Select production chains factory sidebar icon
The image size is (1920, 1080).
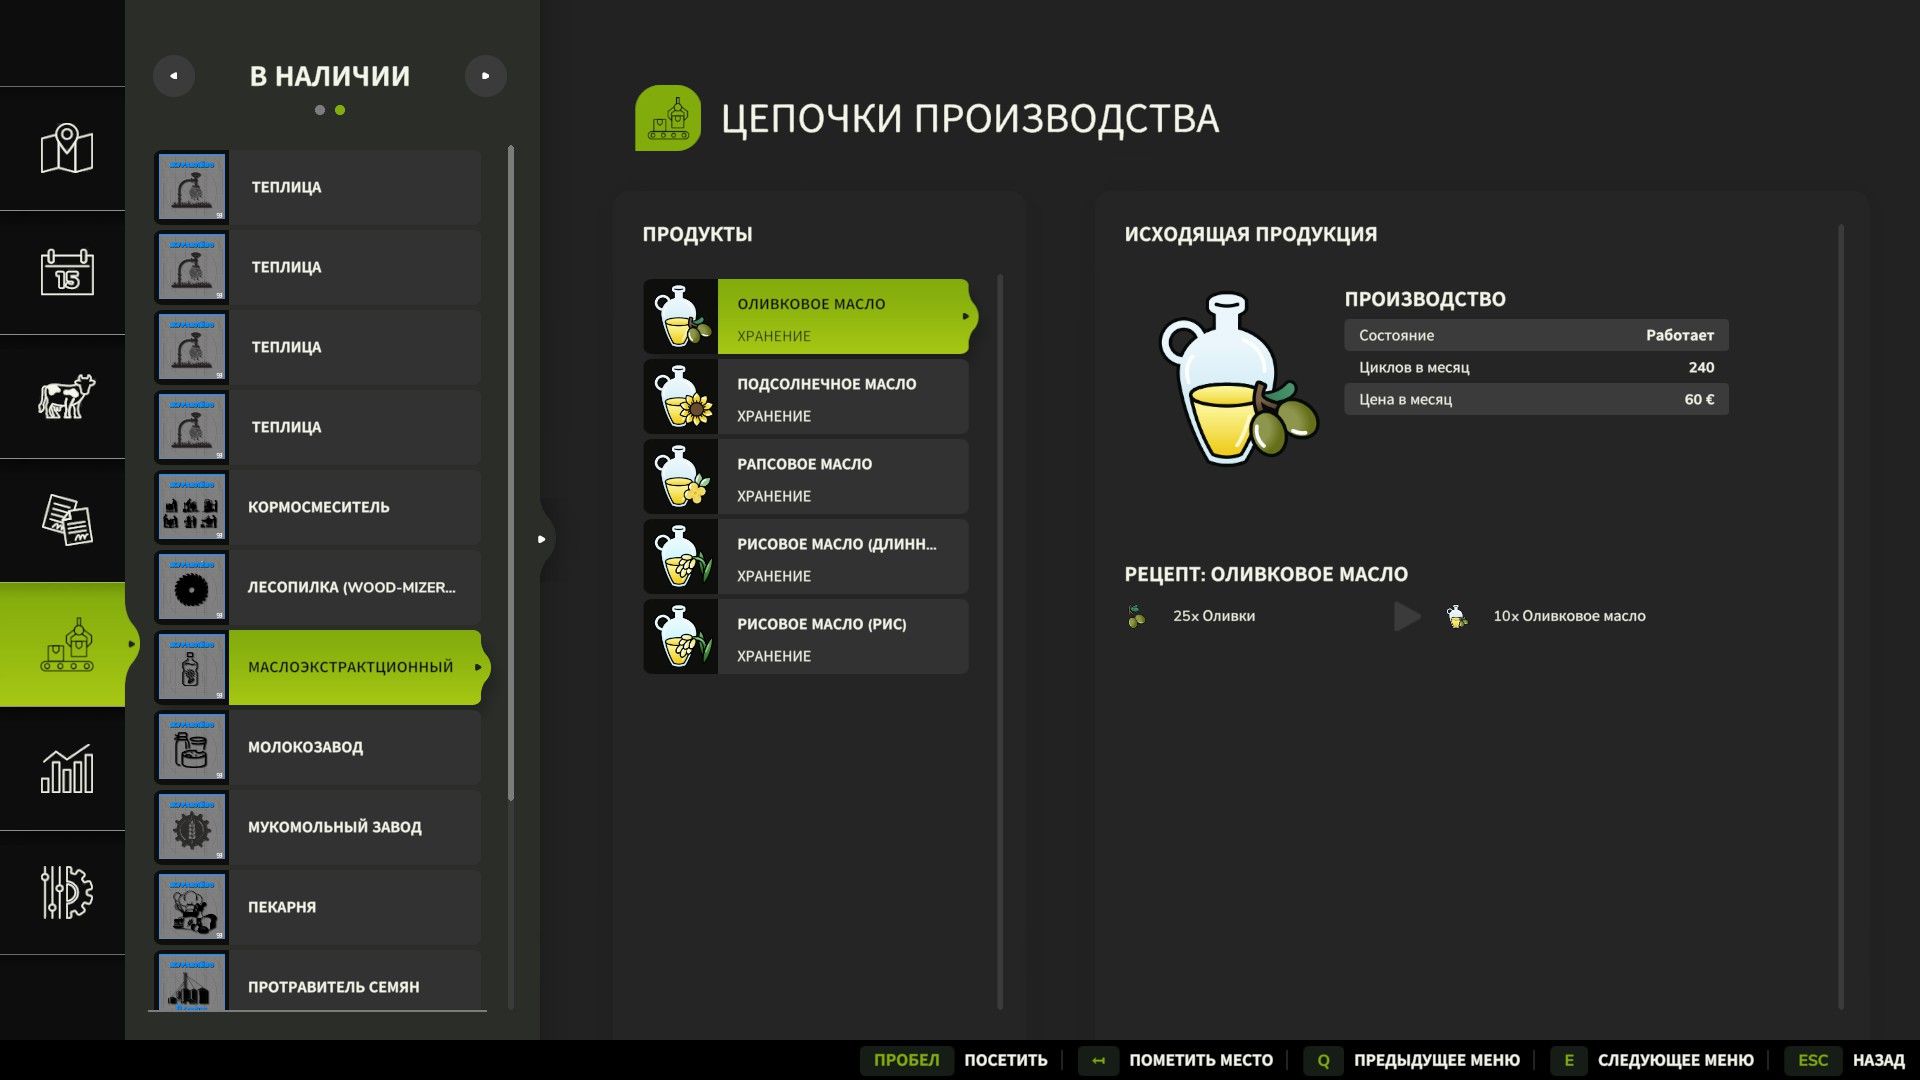[x=67, y=644]
